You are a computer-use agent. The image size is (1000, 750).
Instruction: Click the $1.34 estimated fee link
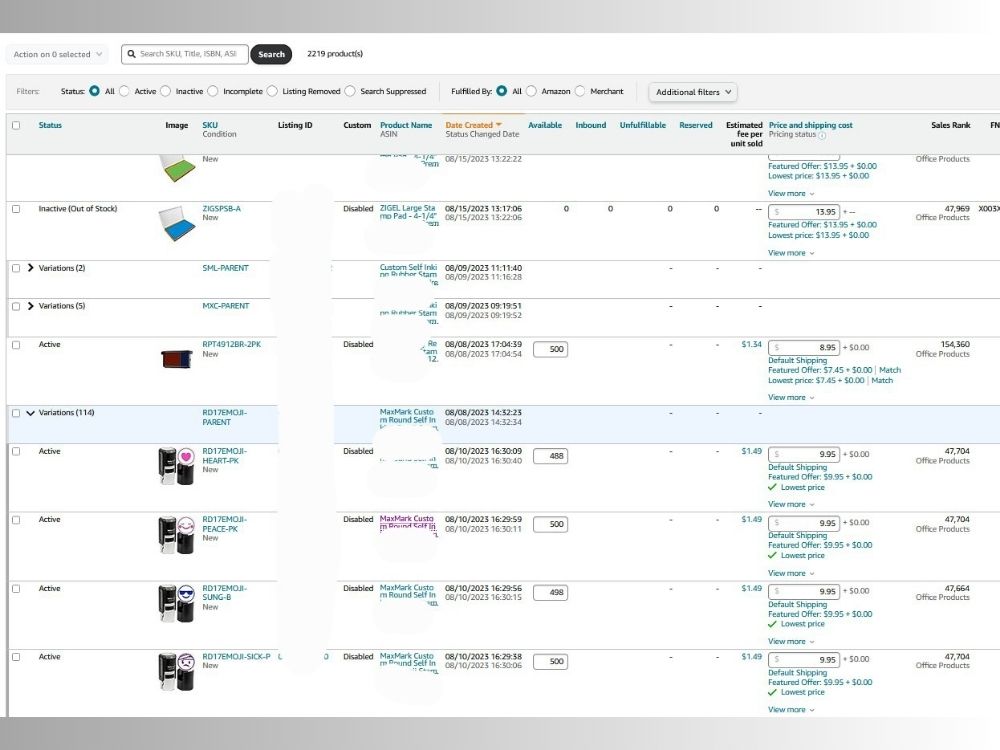(751, 344)
